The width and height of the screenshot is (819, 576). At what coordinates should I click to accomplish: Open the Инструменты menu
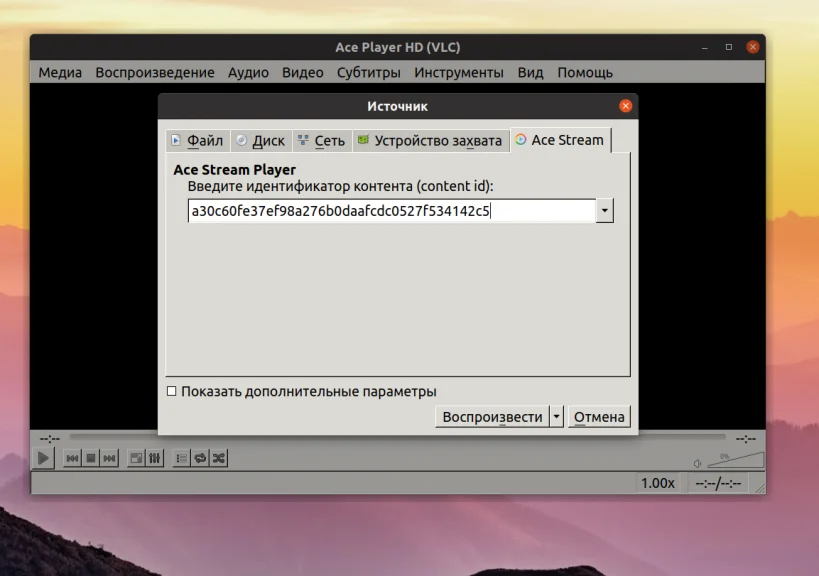[459, 72]
